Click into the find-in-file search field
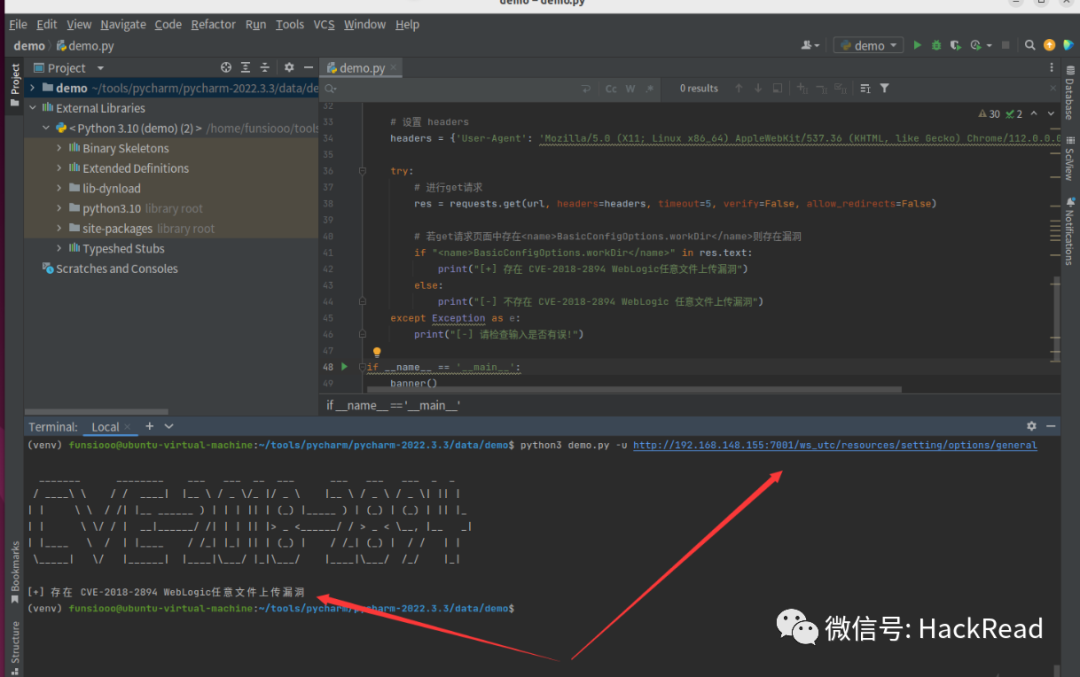Image resolution: width=1080 pixels, height=677 pixels. pos(455,88)
